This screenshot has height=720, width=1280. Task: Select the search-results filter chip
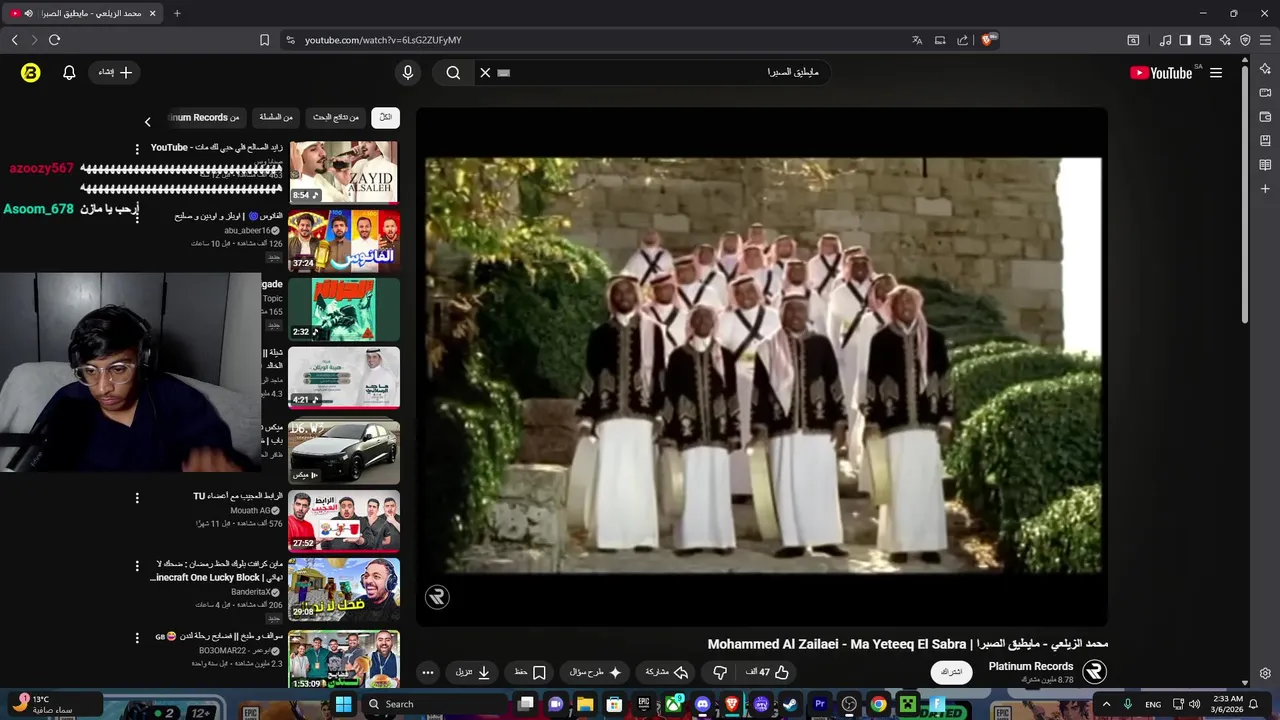click(336, 117)
